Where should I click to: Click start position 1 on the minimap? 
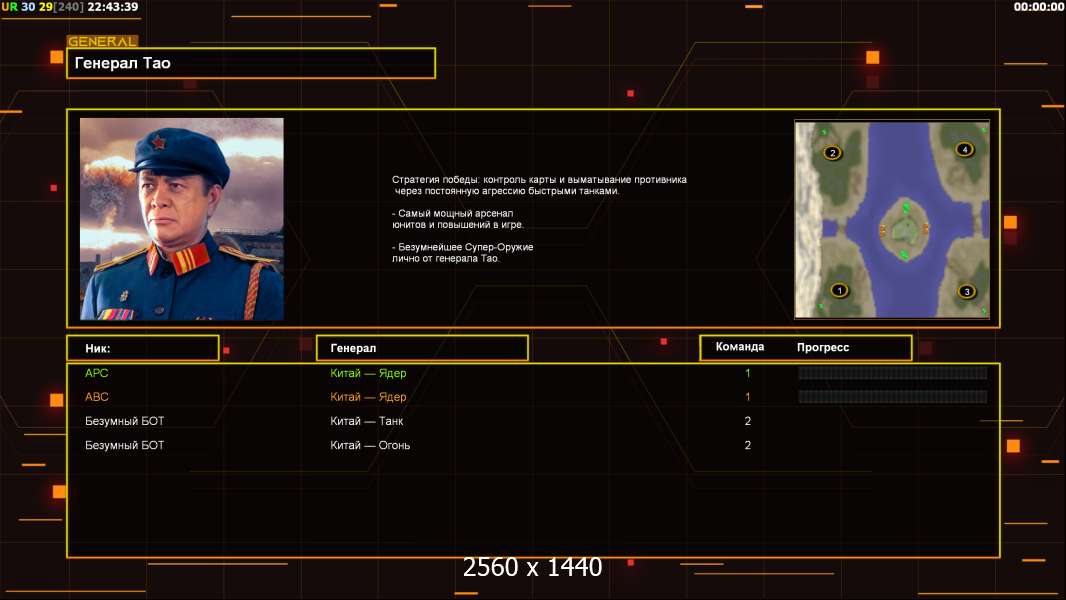pos(840,291)
